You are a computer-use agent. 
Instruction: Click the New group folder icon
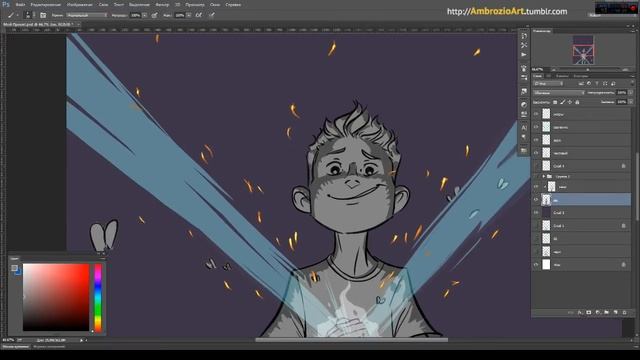[607, 313]
